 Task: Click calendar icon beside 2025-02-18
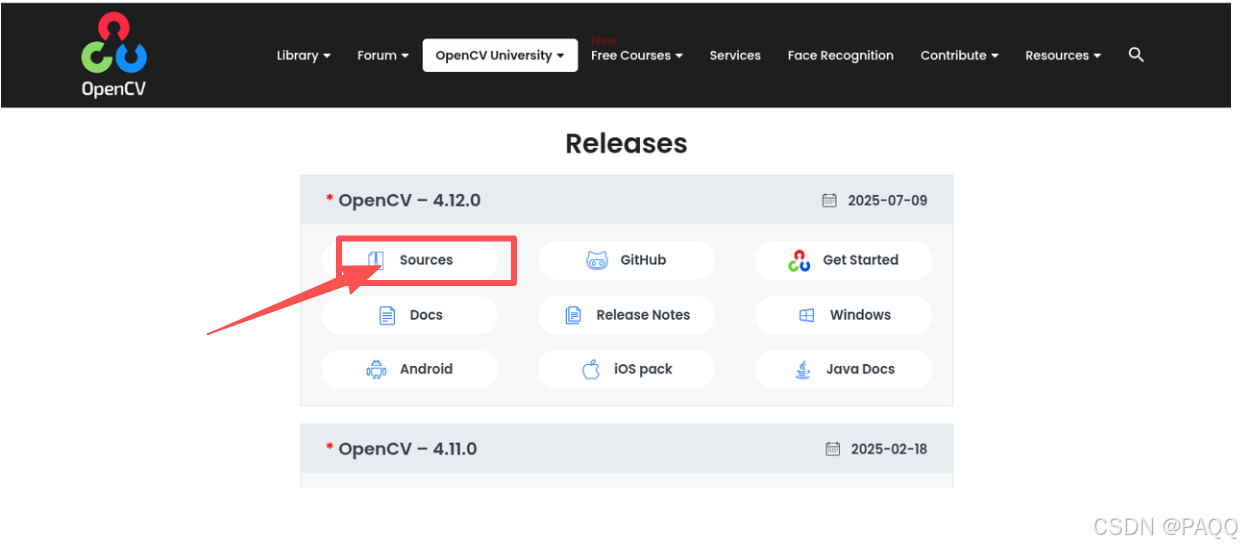(833, 449)
